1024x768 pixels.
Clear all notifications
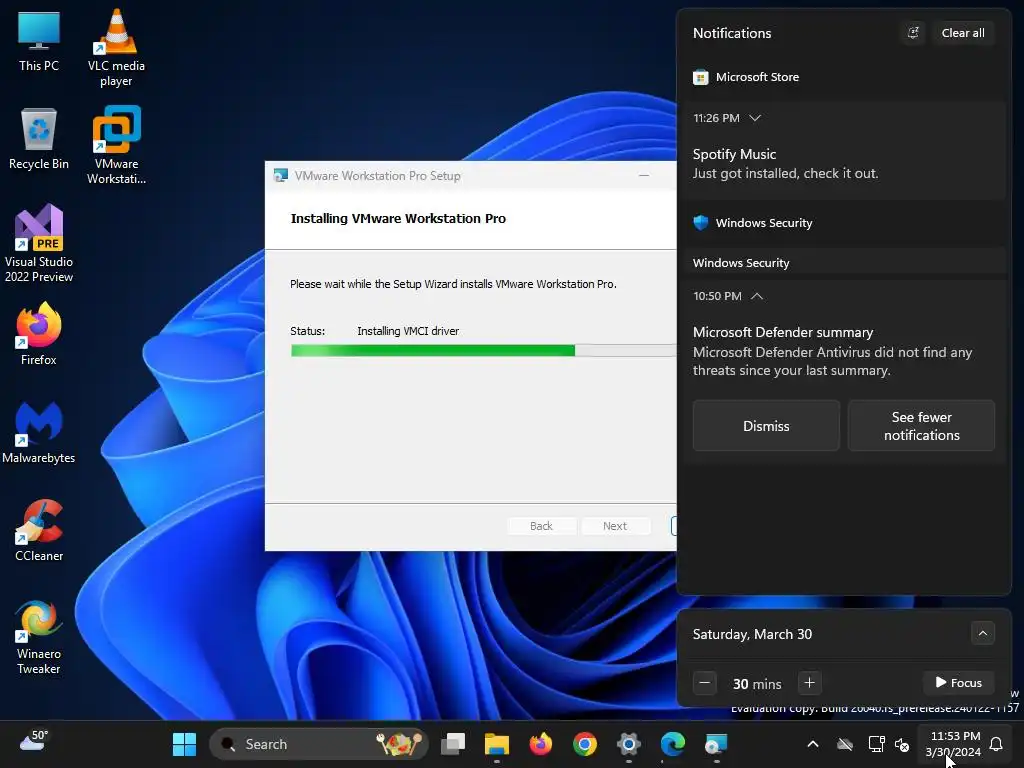coord(963,33)
